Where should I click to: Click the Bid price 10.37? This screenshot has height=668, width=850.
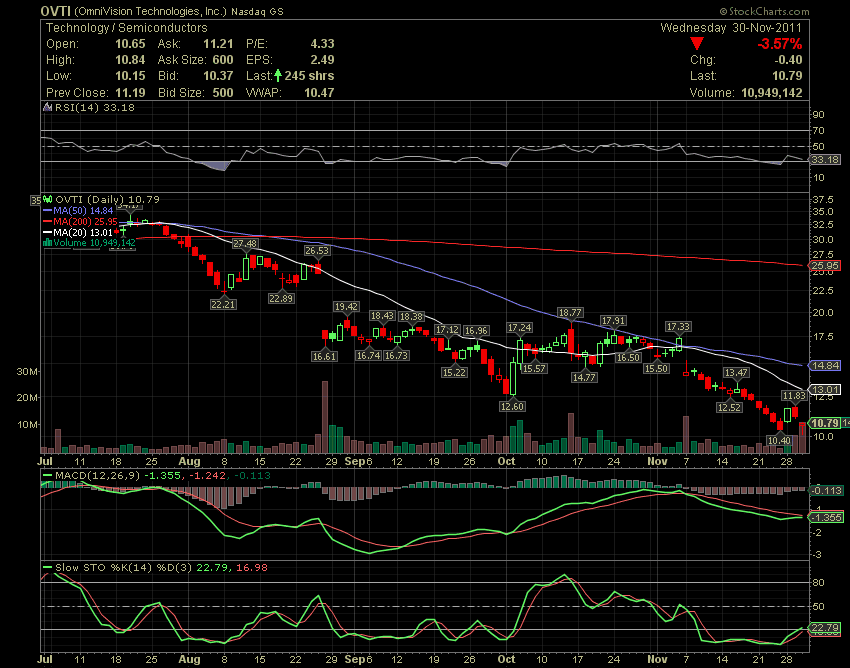[218, 76]
